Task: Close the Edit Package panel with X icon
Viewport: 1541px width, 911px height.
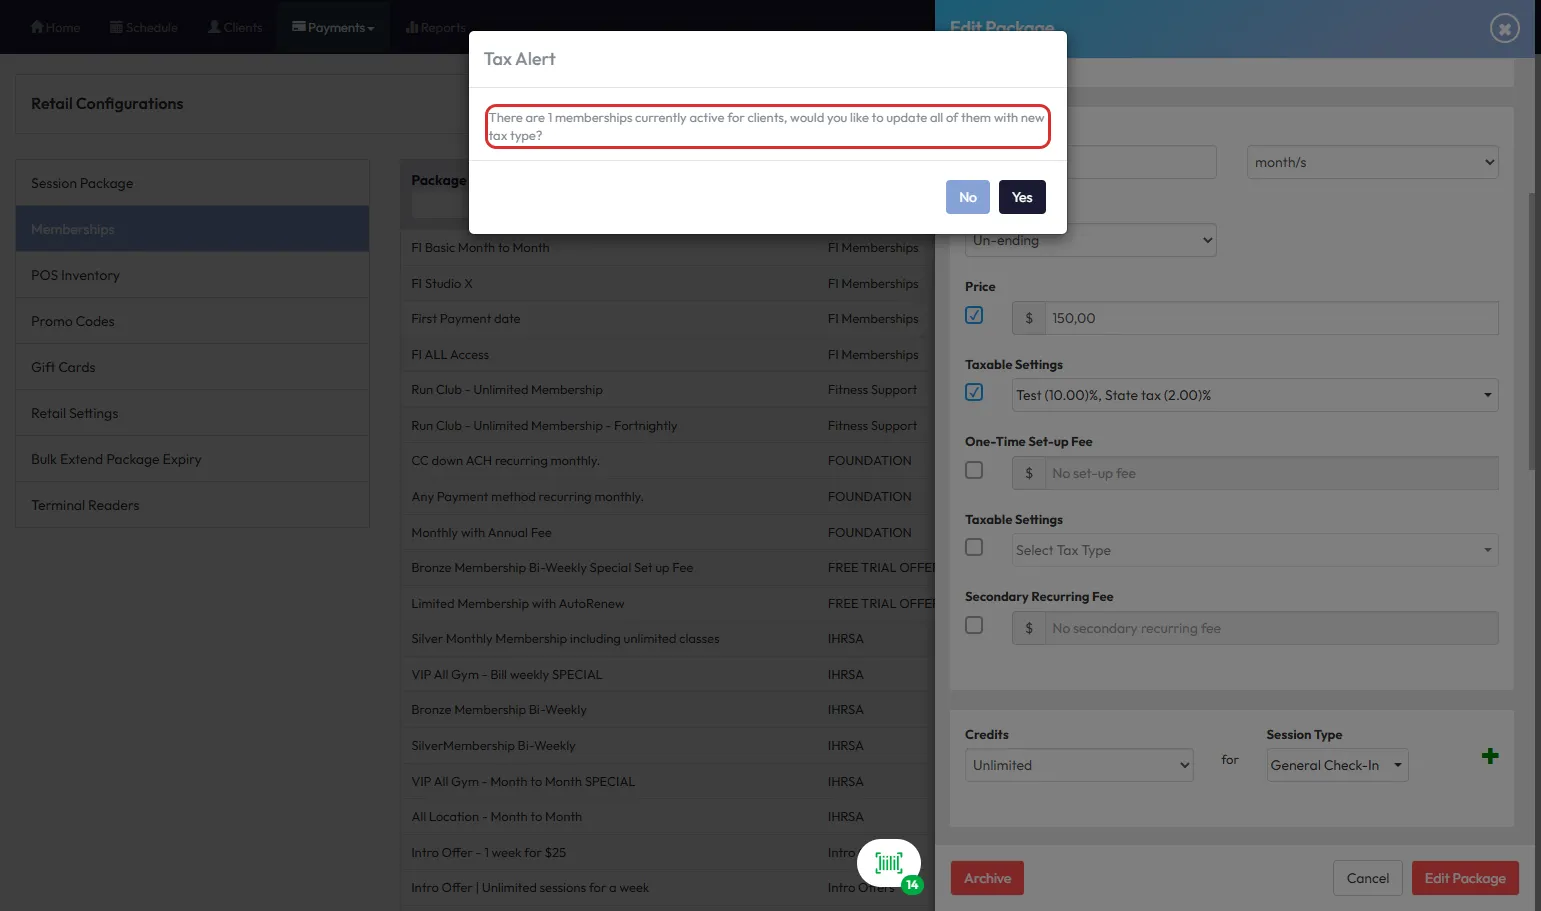Action: pos(1504,28)
